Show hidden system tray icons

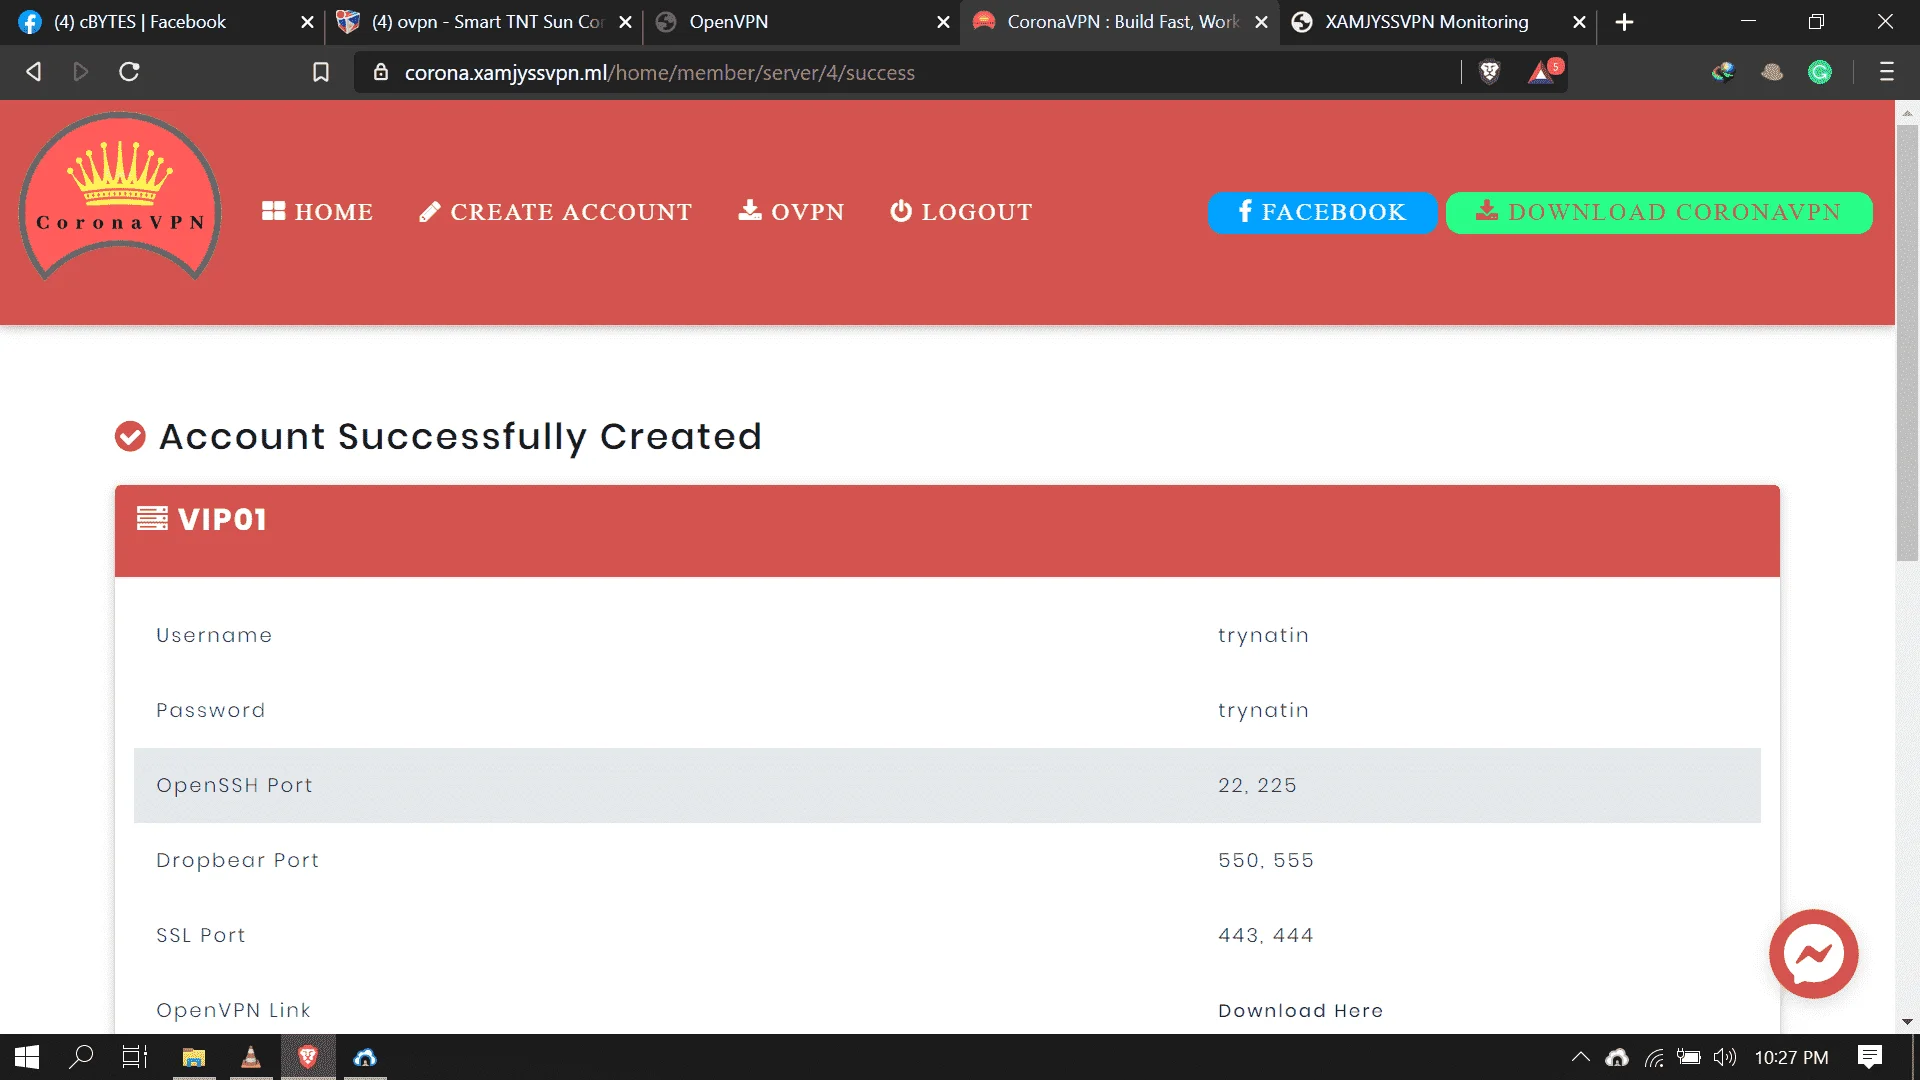(1581, 1056)
